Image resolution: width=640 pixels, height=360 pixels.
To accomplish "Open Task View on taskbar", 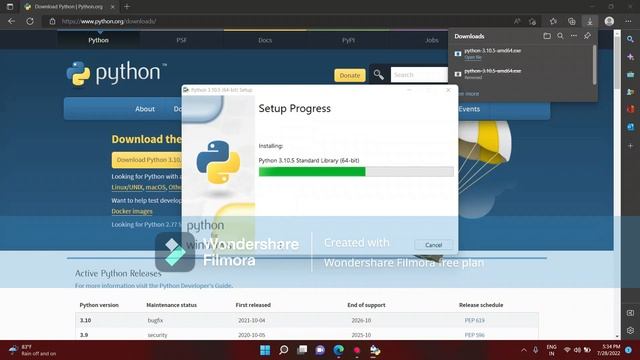I will (x=302, y=350).
